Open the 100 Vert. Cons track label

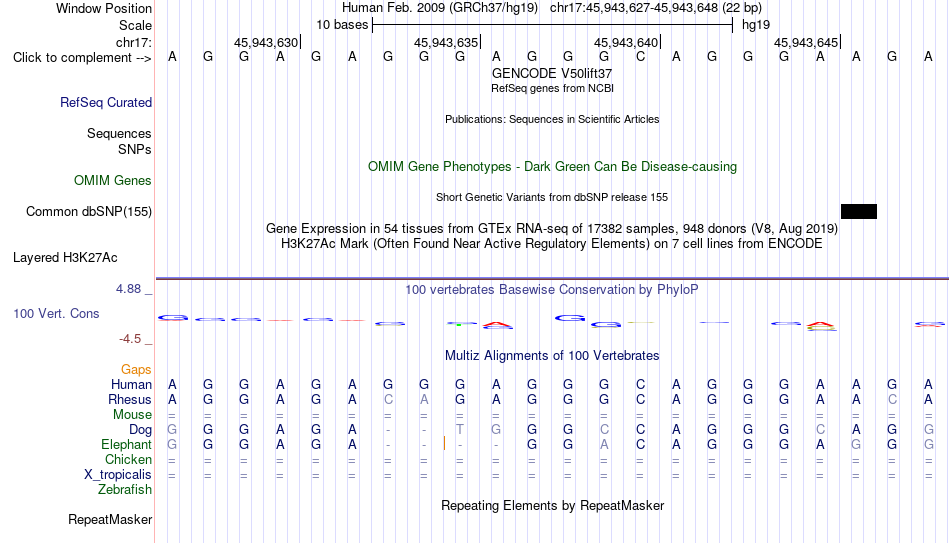(x=56, y=313)
